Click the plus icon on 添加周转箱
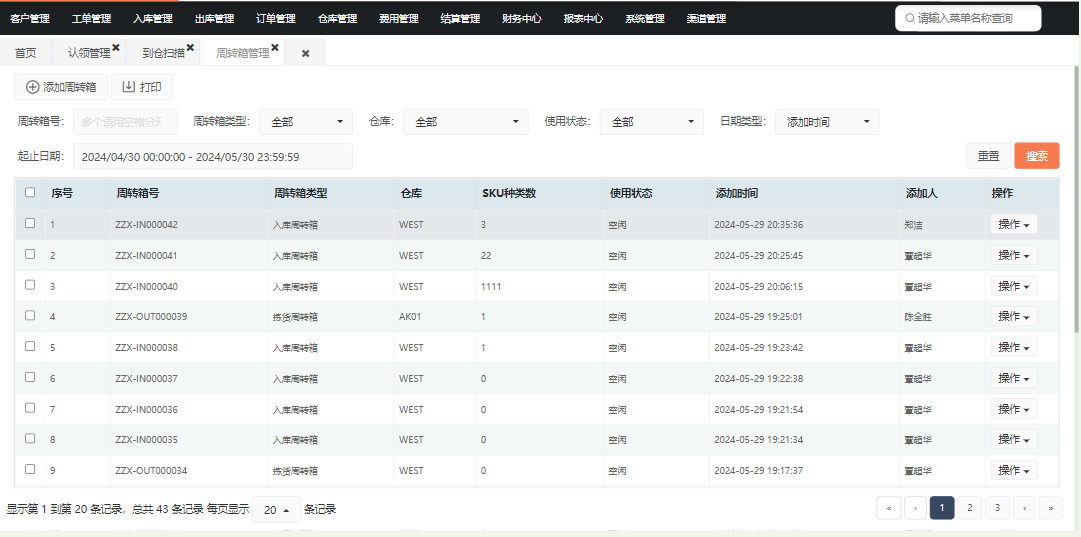1081x537 pixels. coord(32,87)
